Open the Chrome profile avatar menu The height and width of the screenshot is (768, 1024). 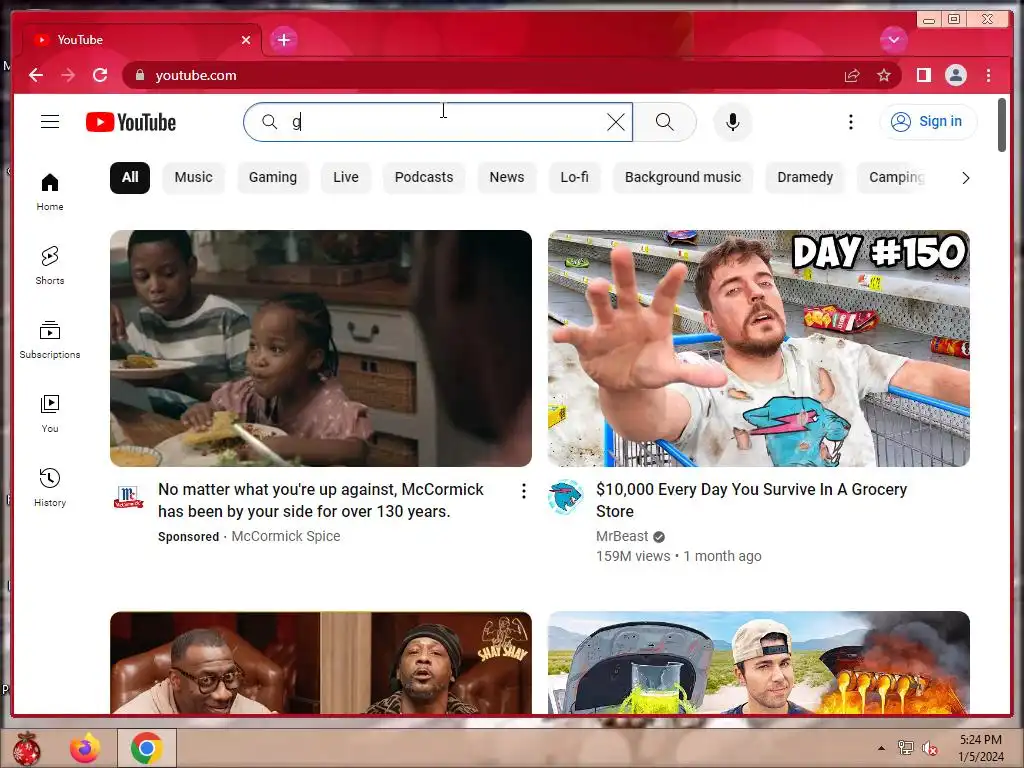click(x=955, y=75)
